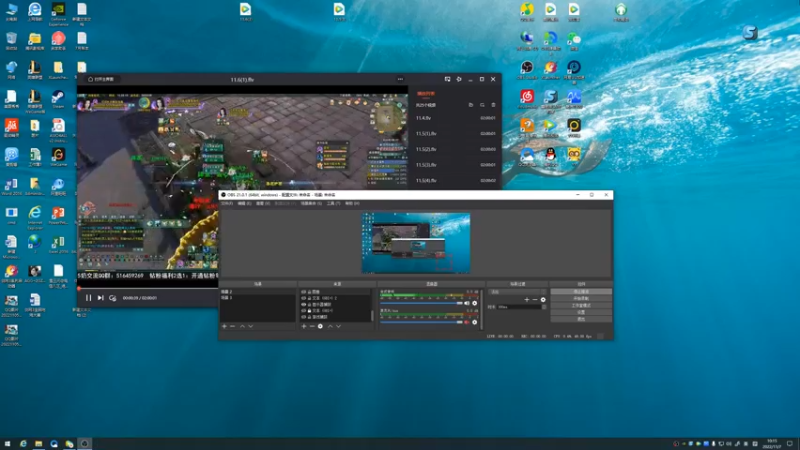Adjust the microphone volume slider
The height and width of the screenshot is (450, 800).
421,322
